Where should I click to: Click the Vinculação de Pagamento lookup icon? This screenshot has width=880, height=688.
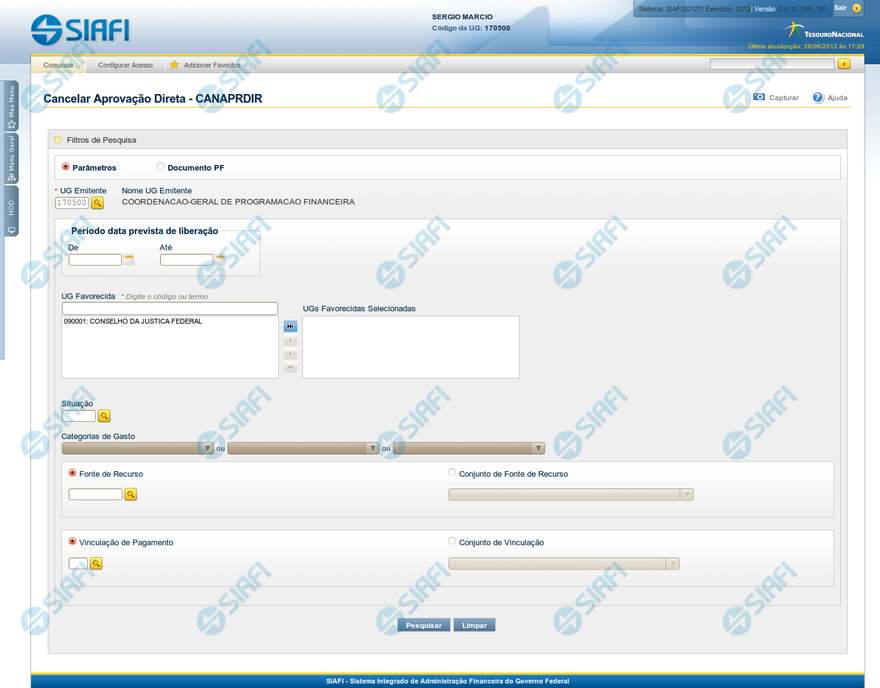96,564
